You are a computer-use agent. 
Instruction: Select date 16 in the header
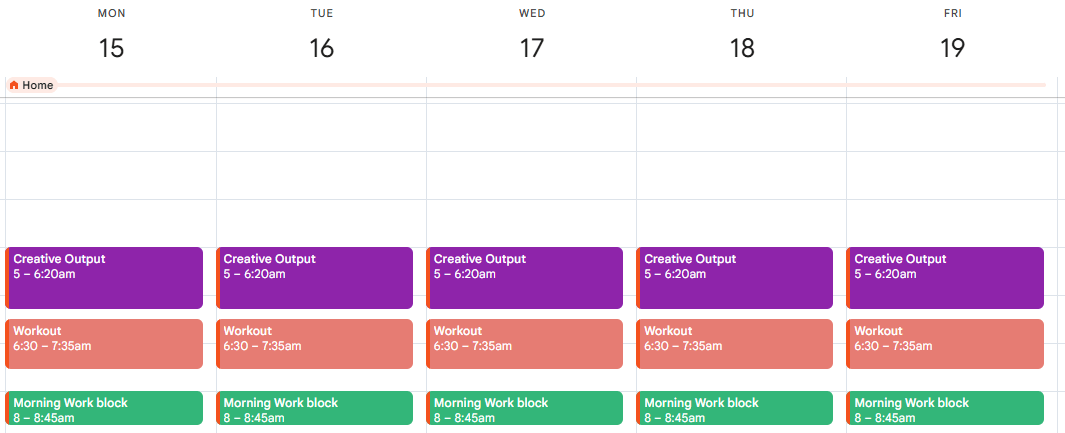[x=321, y=48]
